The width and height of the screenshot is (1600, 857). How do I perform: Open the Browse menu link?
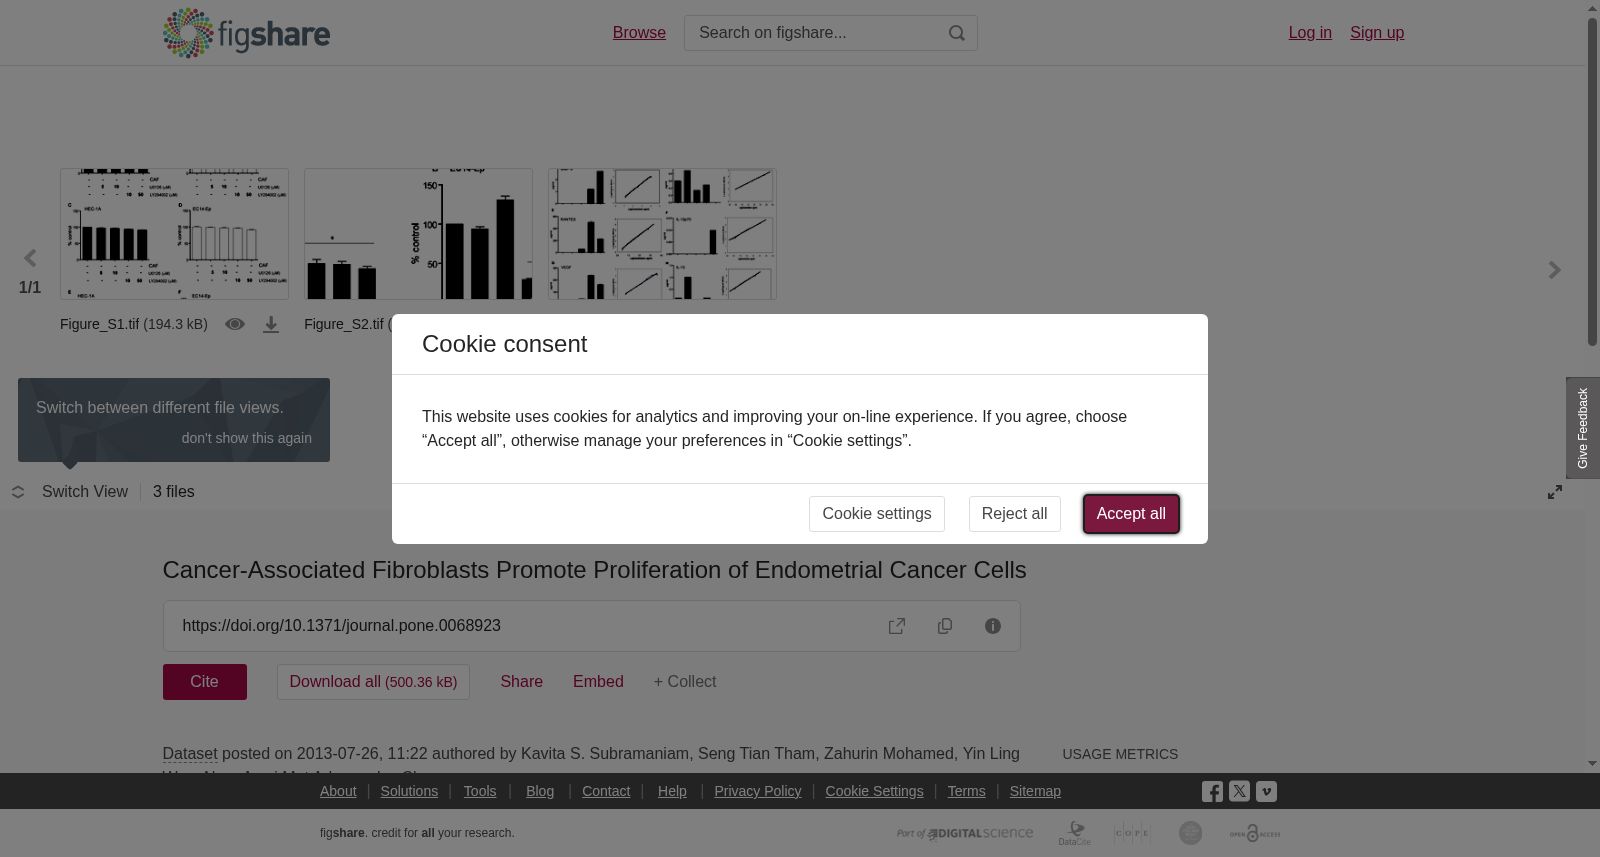(639, 33)
